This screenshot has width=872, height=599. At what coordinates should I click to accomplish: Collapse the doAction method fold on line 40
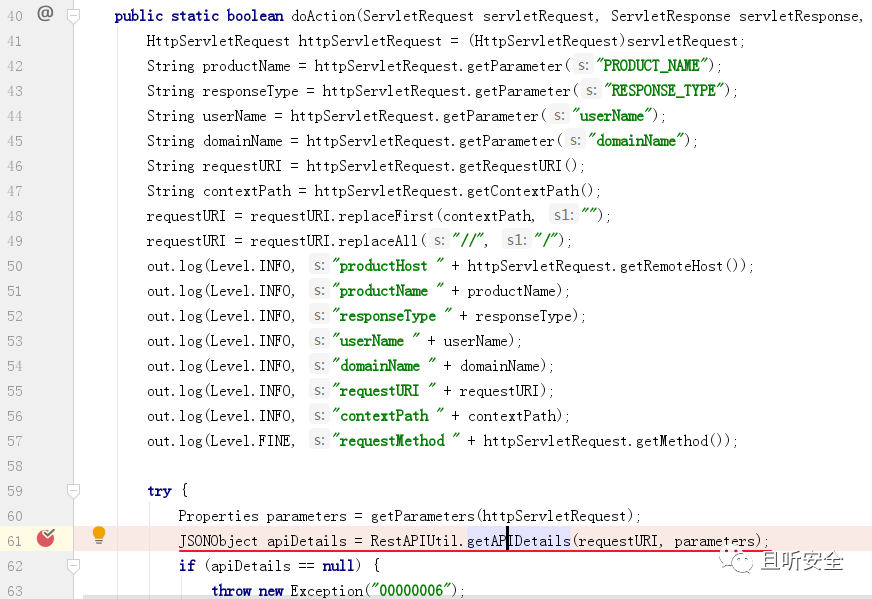click(x=73, y=16)
